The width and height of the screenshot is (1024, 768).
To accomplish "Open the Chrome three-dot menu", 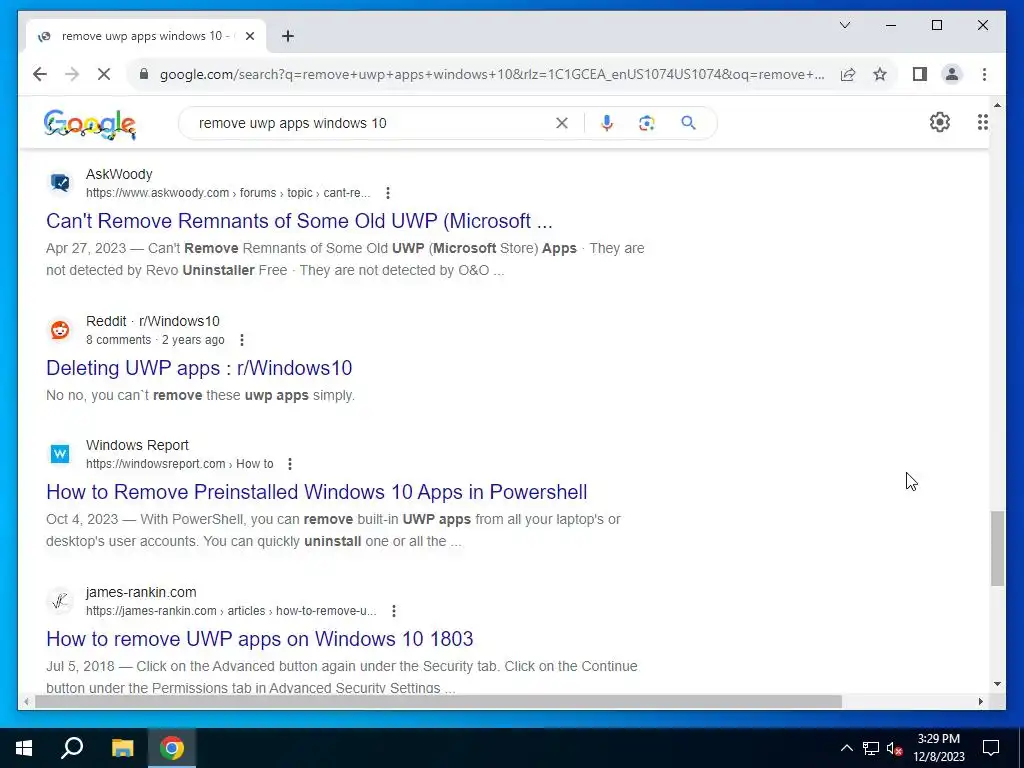I will pos(984,74).
